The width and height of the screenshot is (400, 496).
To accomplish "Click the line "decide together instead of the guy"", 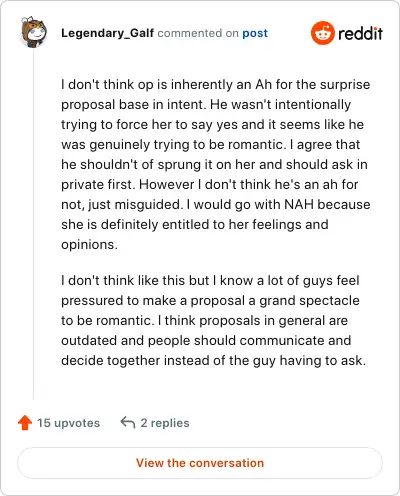I will pos(213,360).
